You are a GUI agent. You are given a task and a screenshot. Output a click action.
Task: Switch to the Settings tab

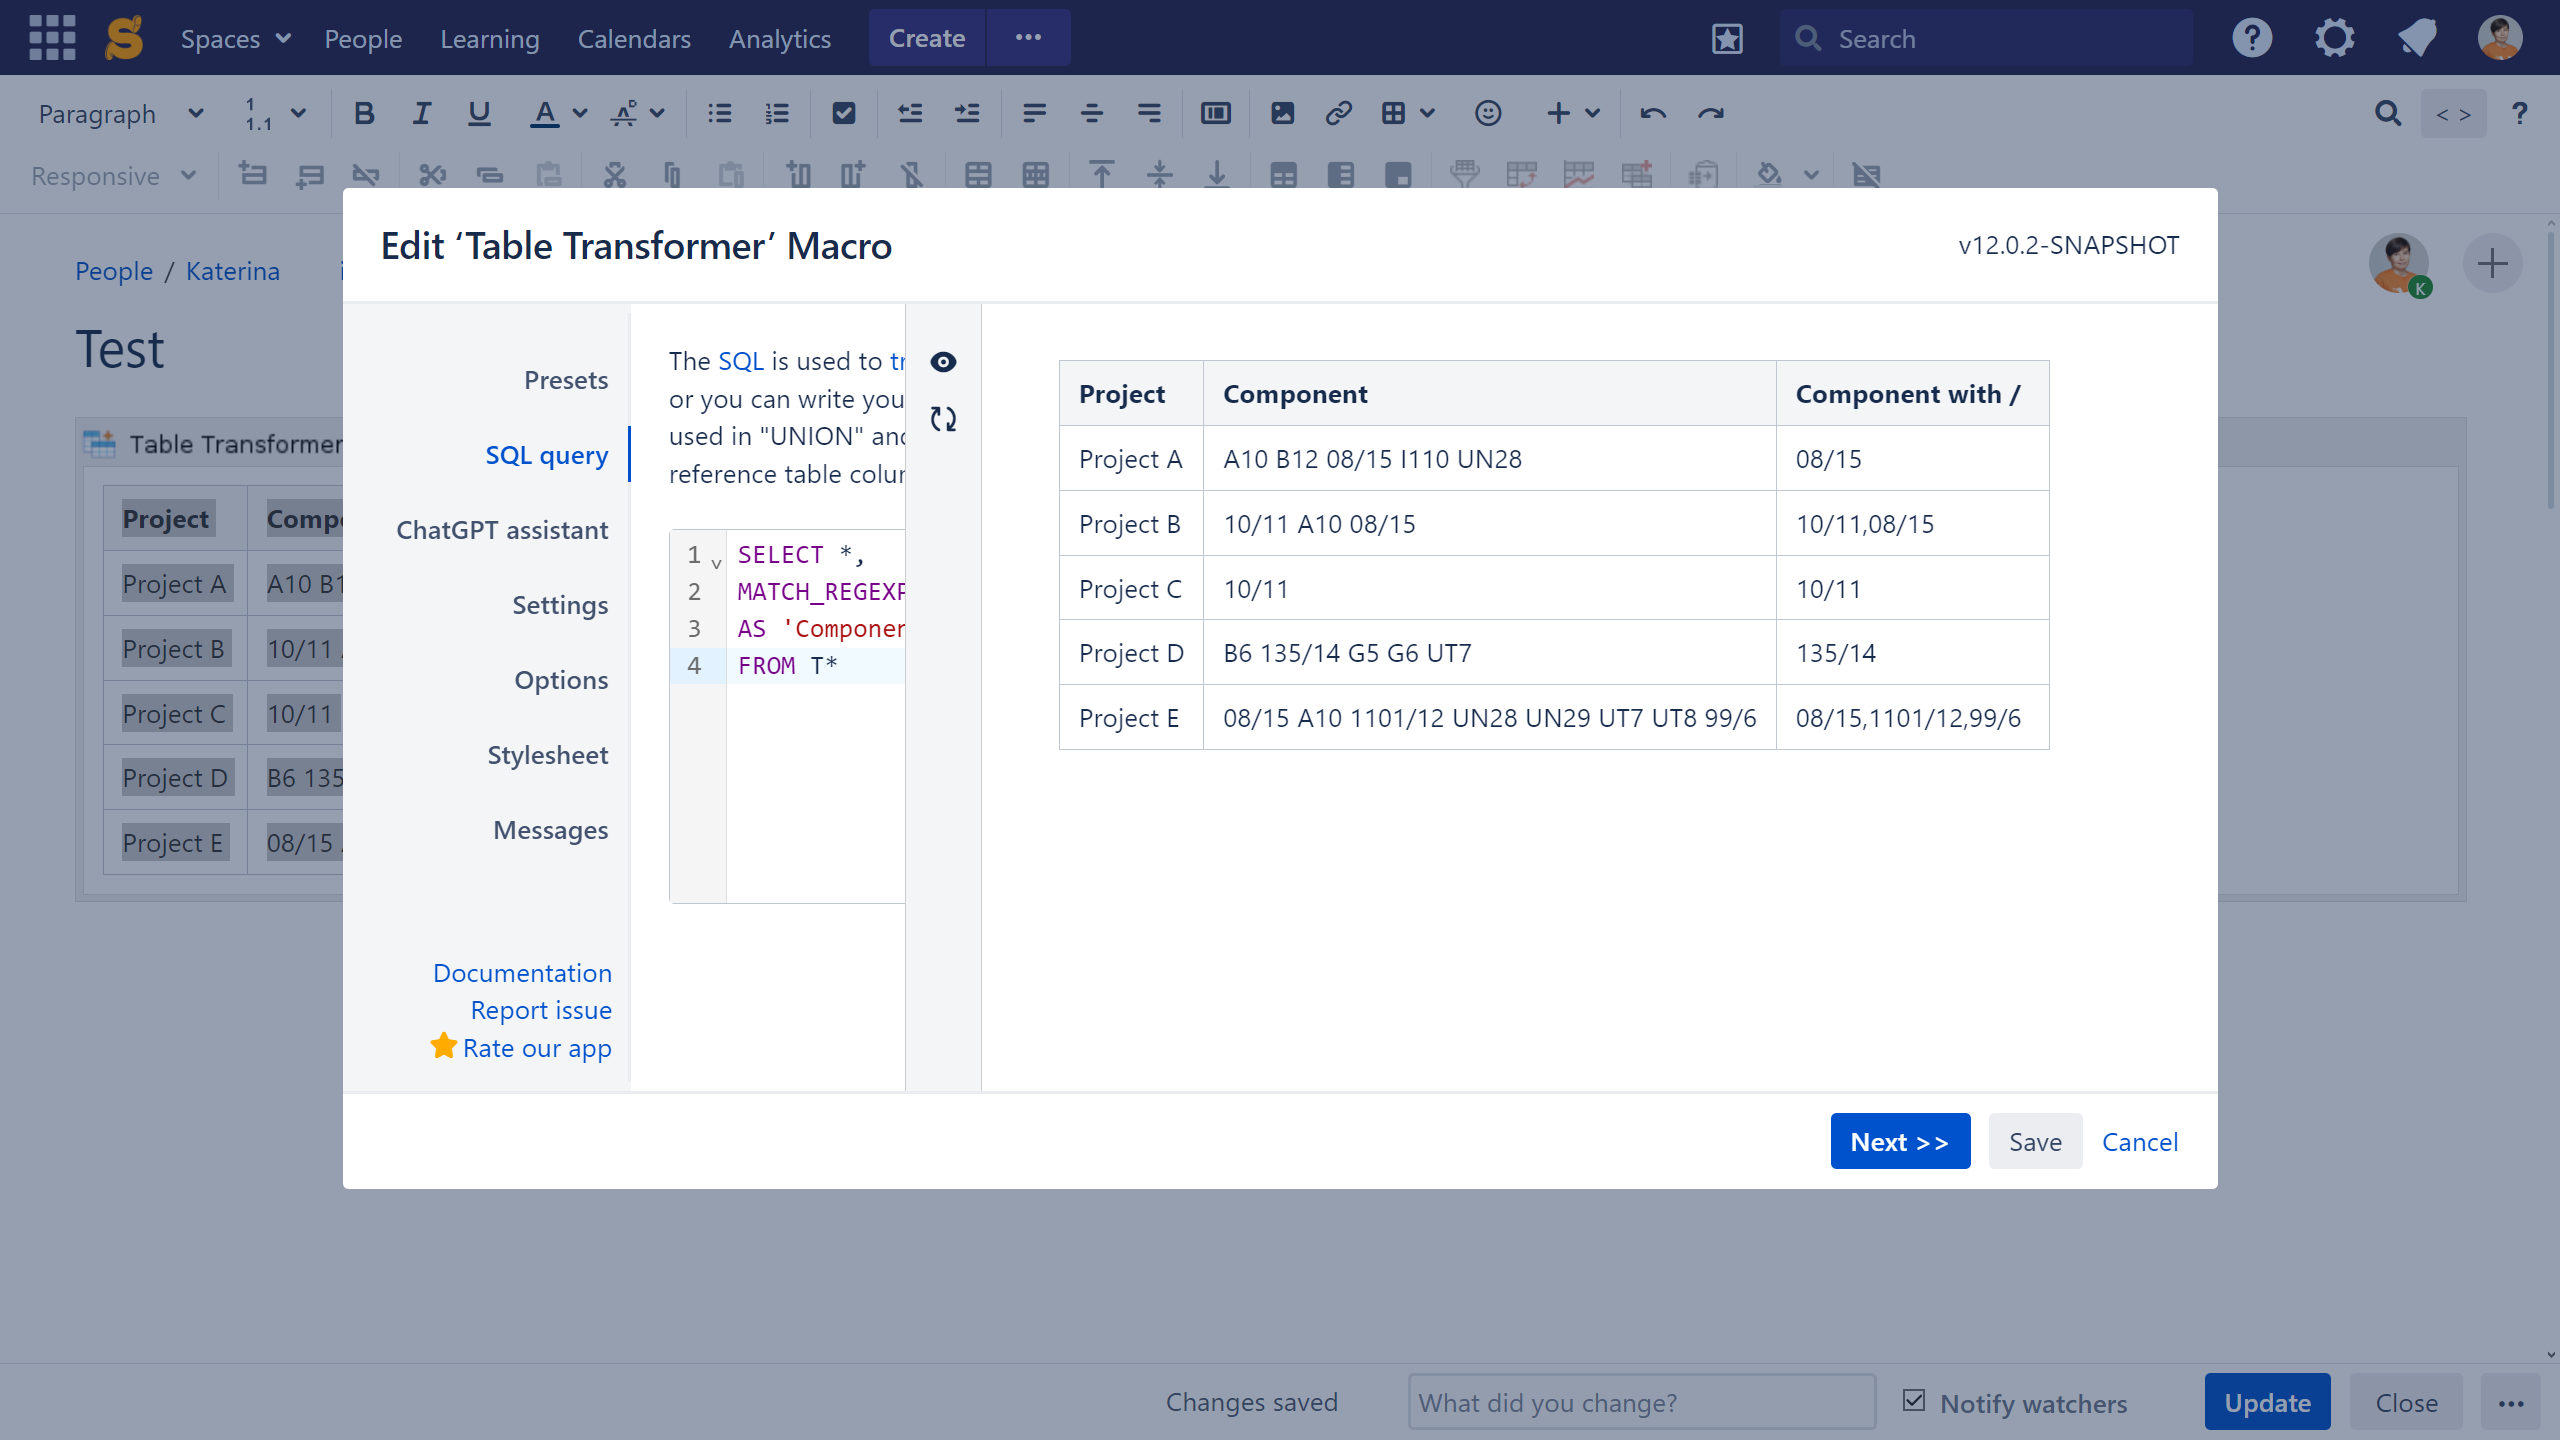tap(559, 605)
